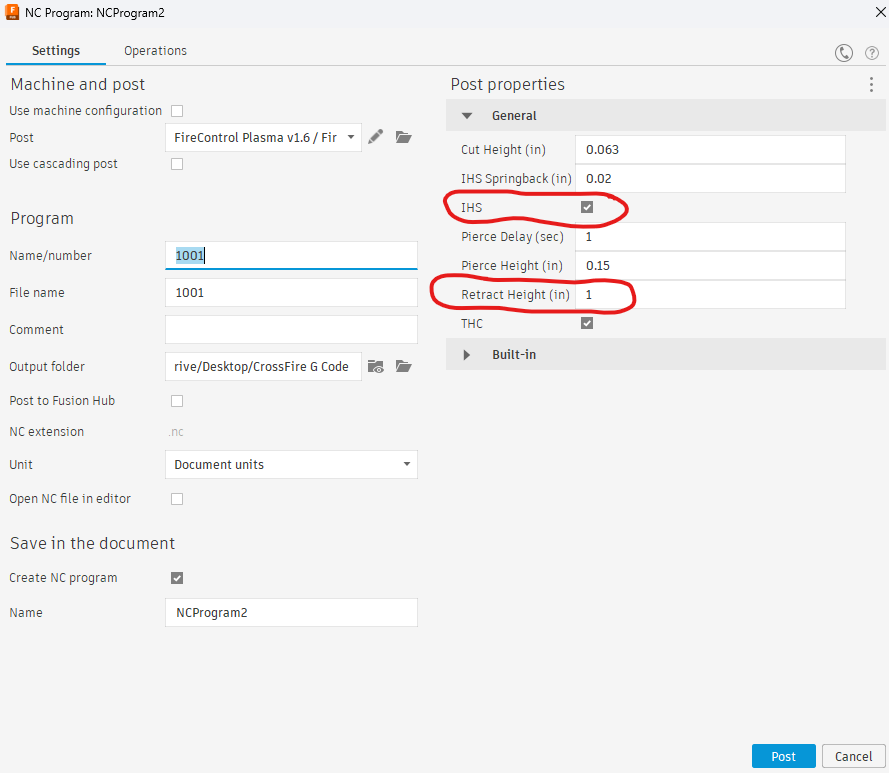The height and width of the screenshot is (773, 889).
Task: Toggle the THC checkbox
Action: click(587, 324)
